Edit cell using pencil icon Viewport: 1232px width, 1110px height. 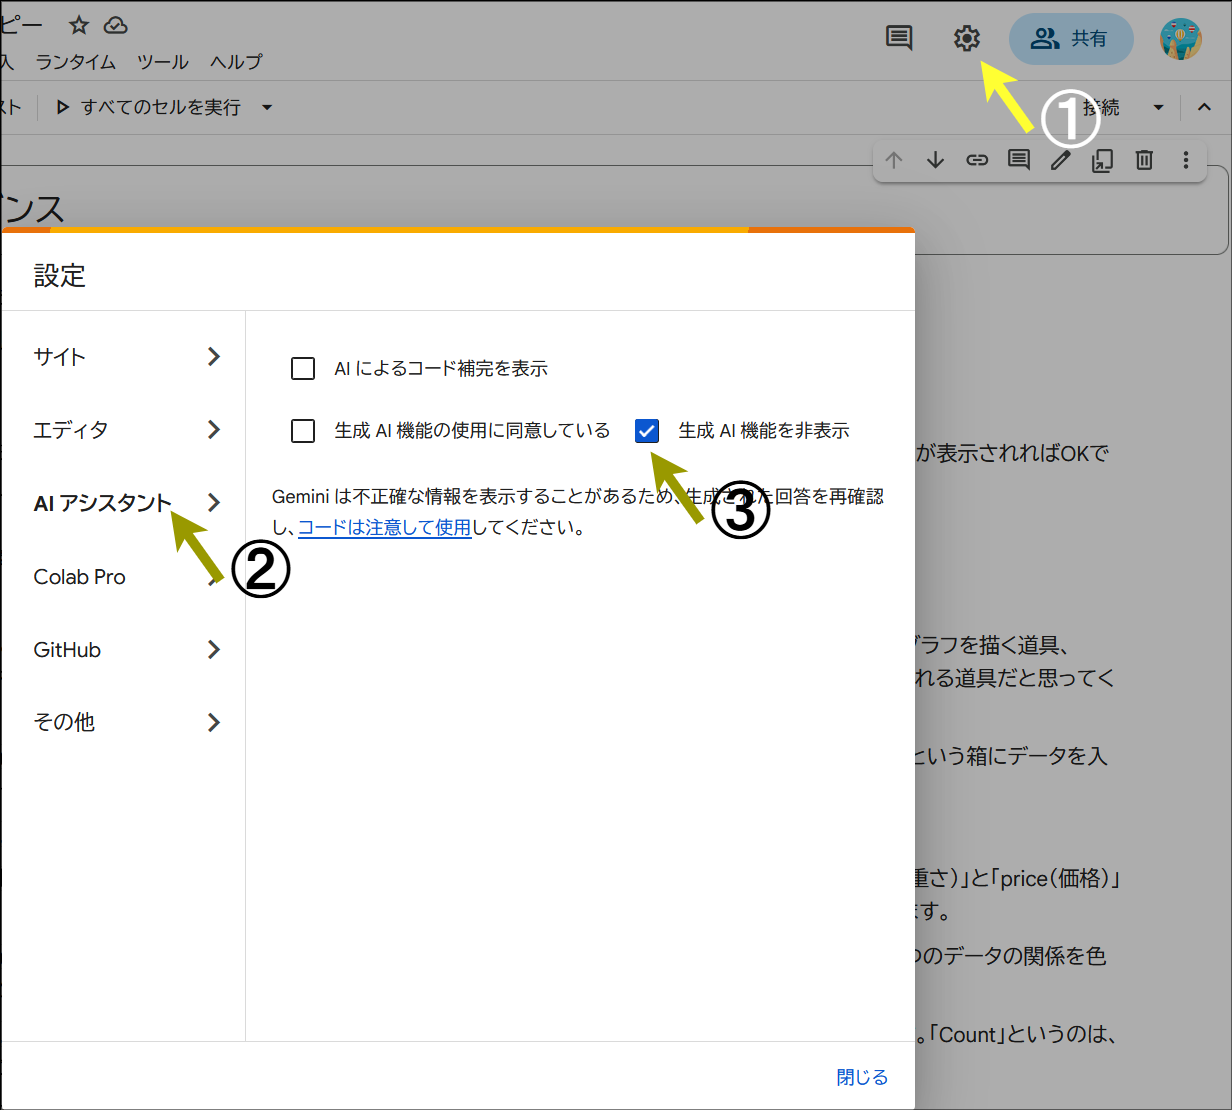tap(1061, 160)
